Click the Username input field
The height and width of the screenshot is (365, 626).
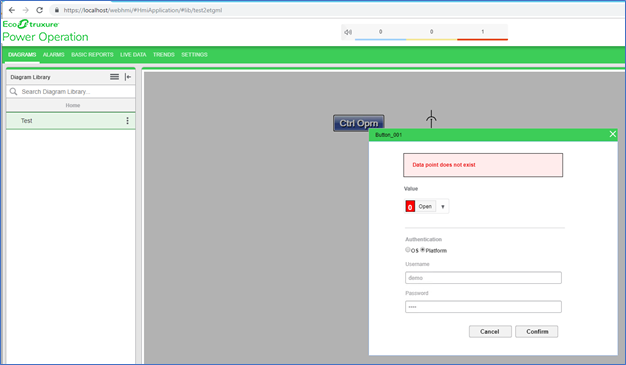point(483,278)
